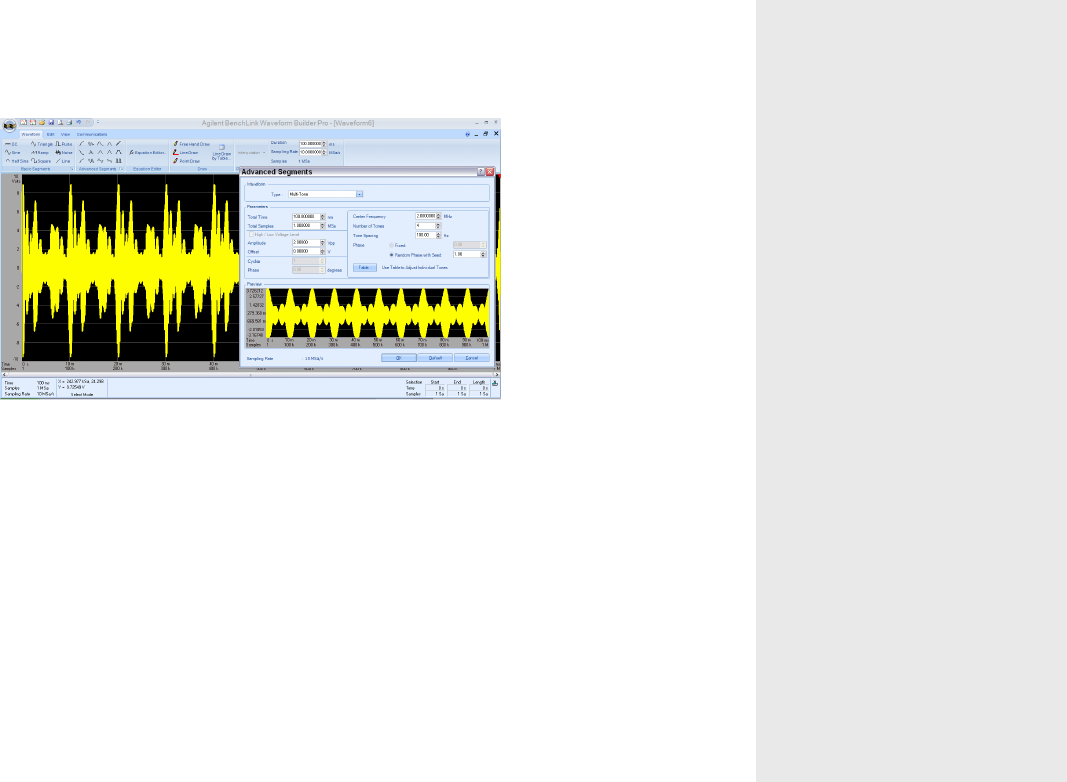Click OK in Advanced Segments dialog
The height and width of the screenshot is (782, 1067).
[399, 358]
